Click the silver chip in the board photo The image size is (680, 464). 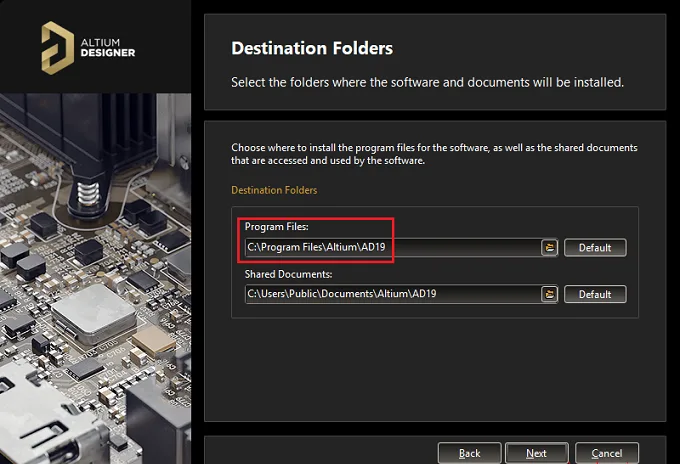(x=93, y=314)
